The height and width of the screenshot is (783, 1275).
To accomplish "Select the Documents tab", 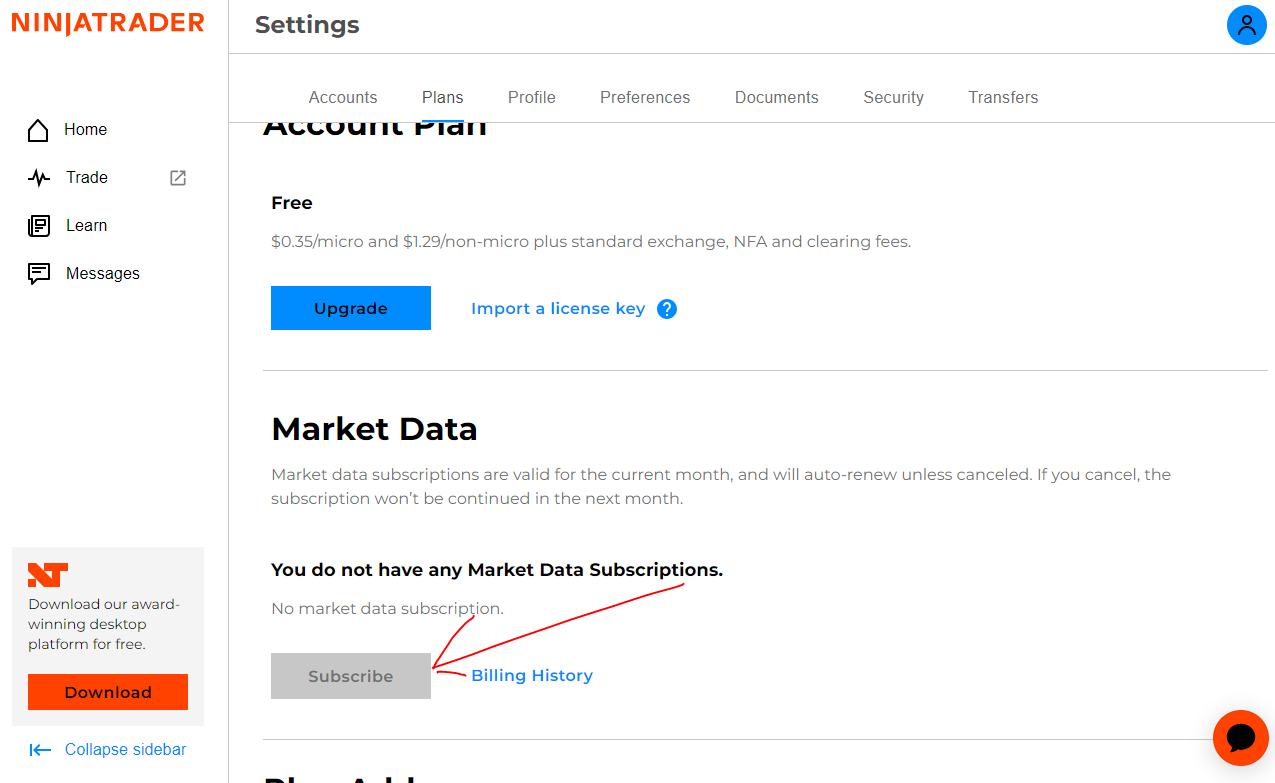I will 776,97.
